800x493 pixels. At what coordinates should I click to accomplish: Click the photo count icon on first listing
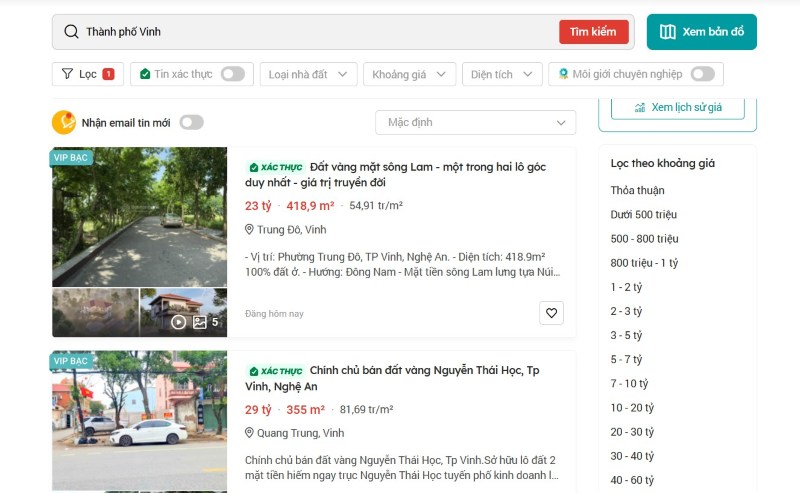coord(199,322)
